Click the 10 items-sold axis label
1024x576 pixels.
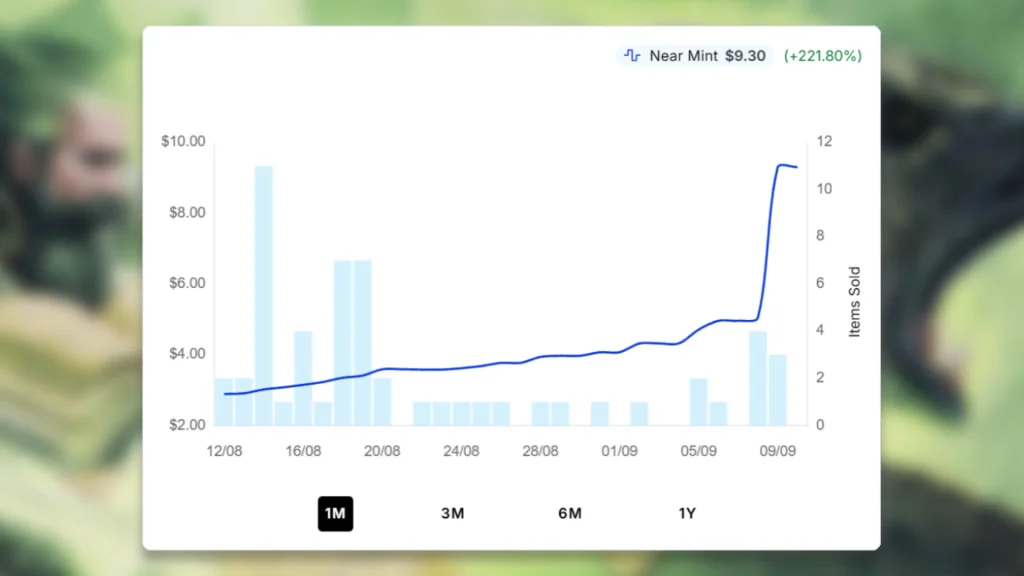(x=824, y=189)
